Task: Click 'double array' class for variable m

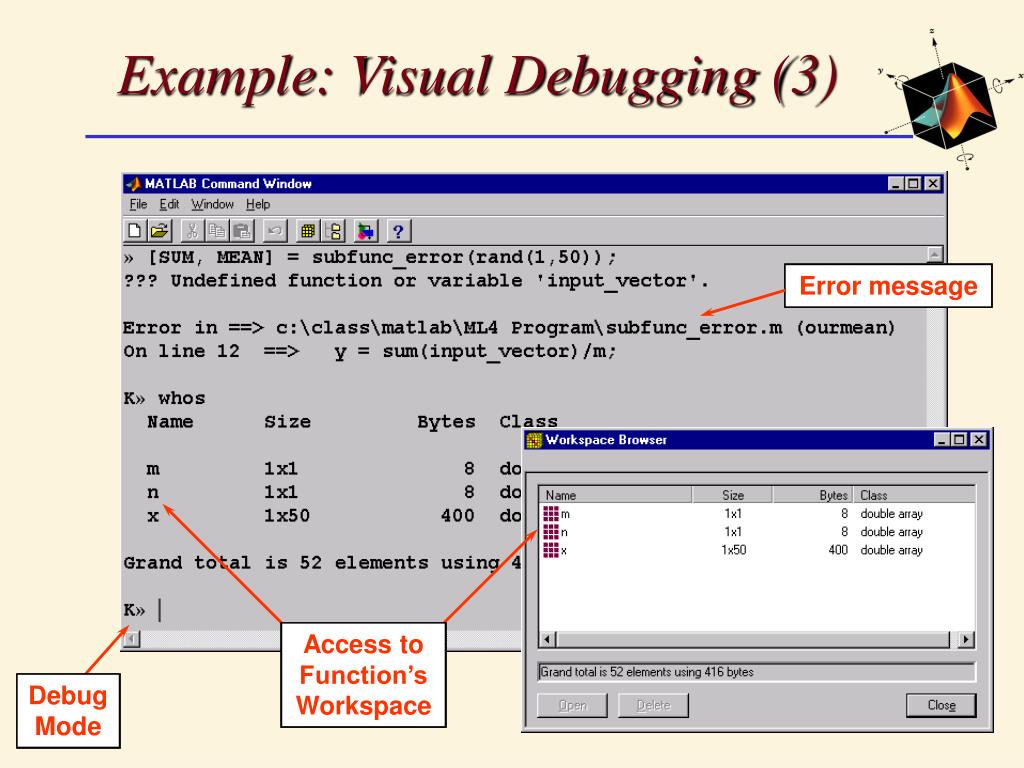Action: click(x=891, y=514)
